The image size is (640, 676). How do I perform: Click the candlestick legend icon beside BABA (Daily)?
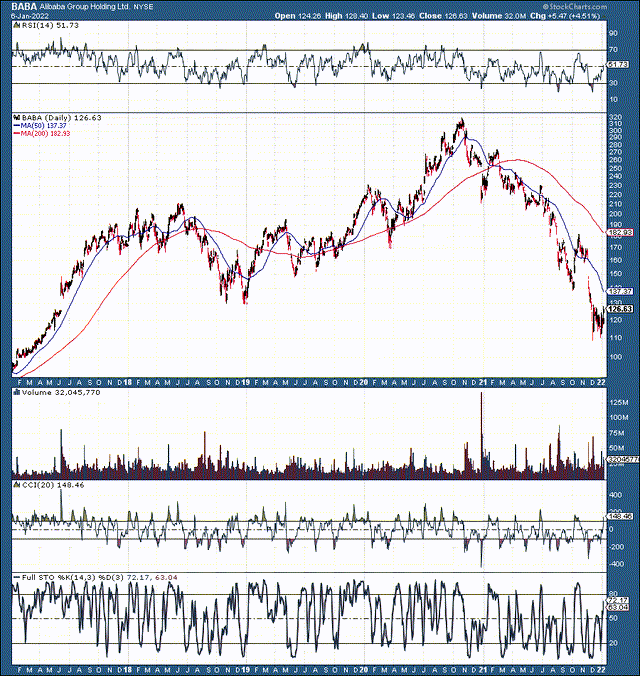click(x=17, y=118)
